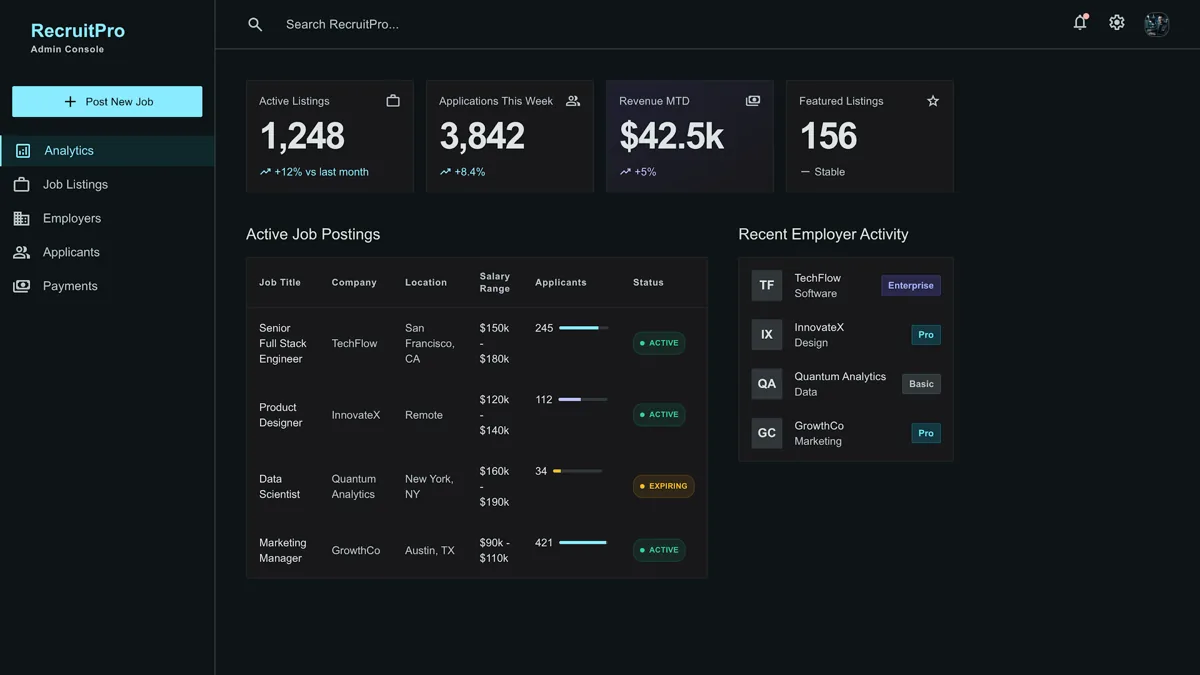Open the Applicants page
Viewport: 1200px width, 675px height.
point(107,252)
